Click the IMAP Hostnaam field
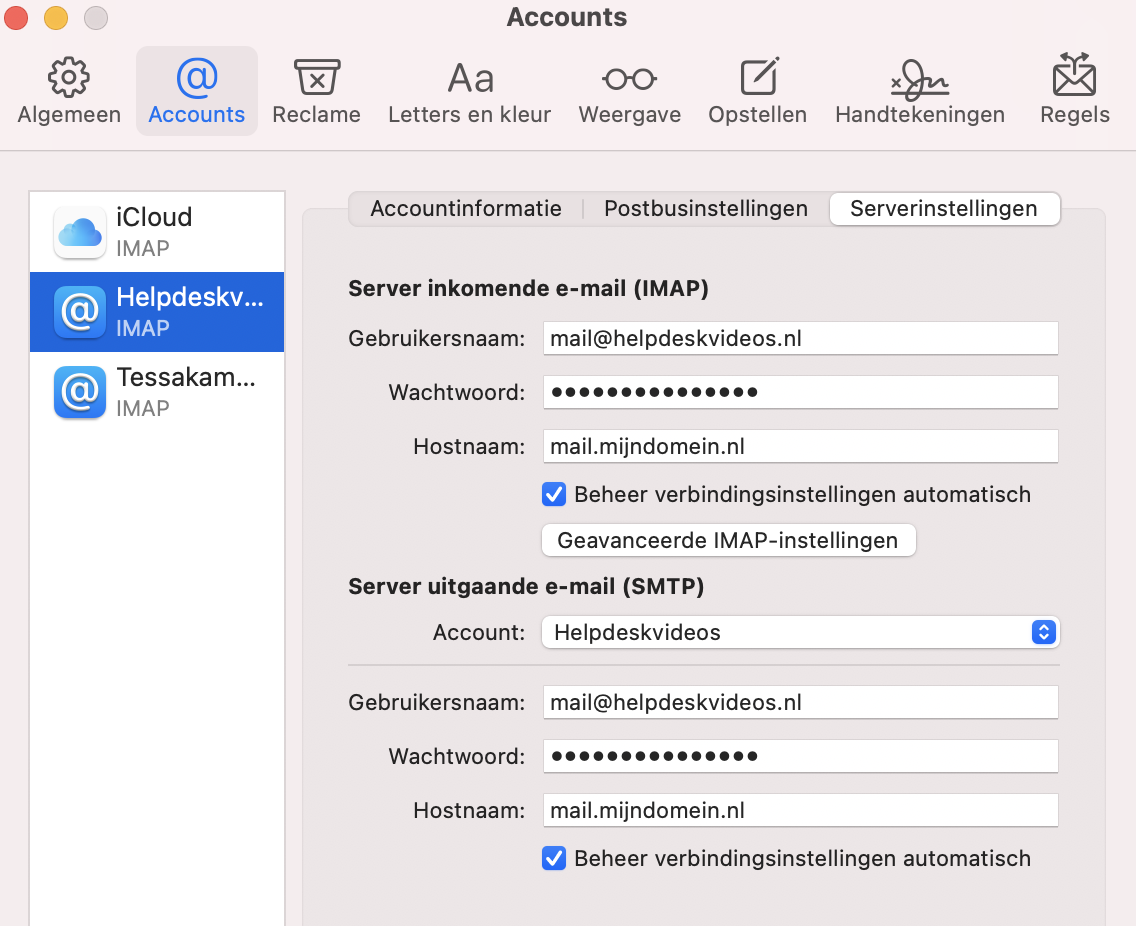The width and height of the screenshot is (1136, 926). click(800, 446)
